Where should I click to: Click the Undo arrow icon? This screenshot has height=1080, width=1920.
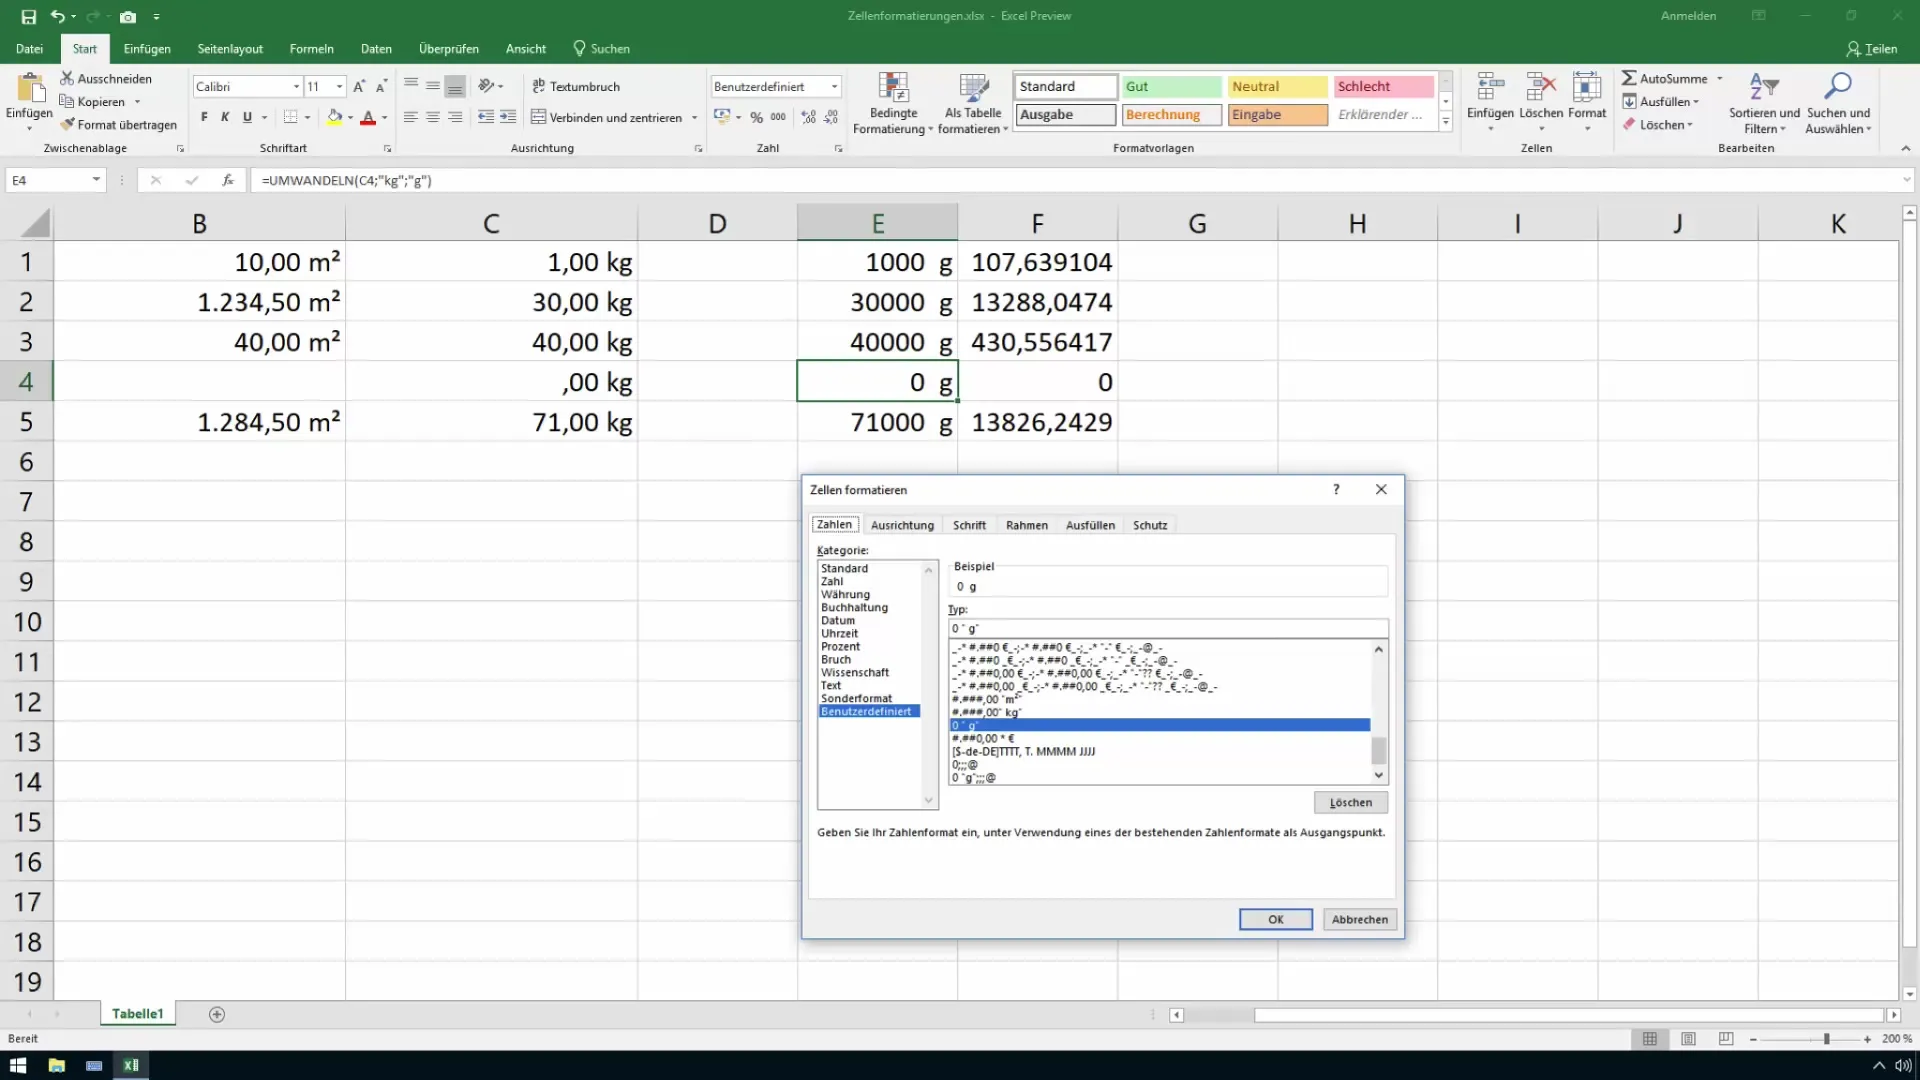point(58,17)
